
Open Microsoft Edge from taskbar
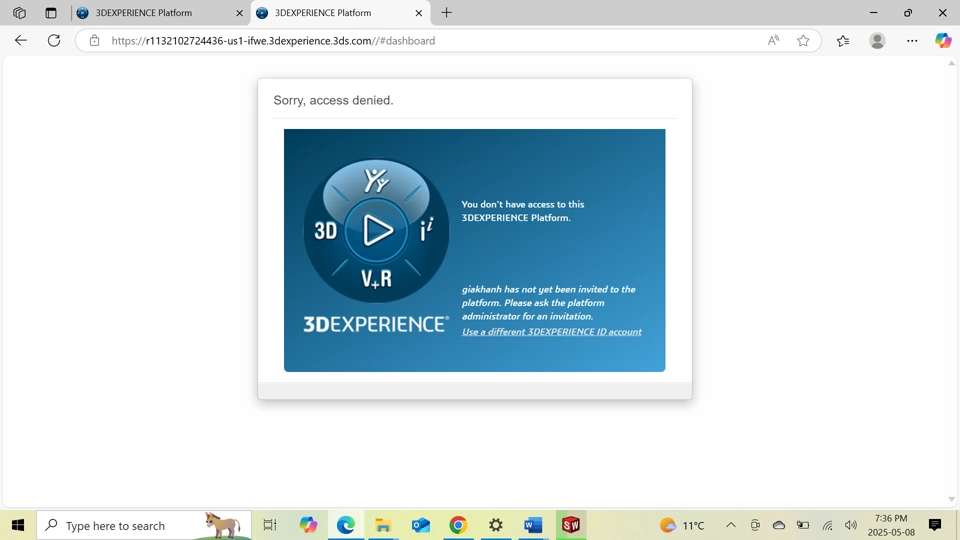346,525
